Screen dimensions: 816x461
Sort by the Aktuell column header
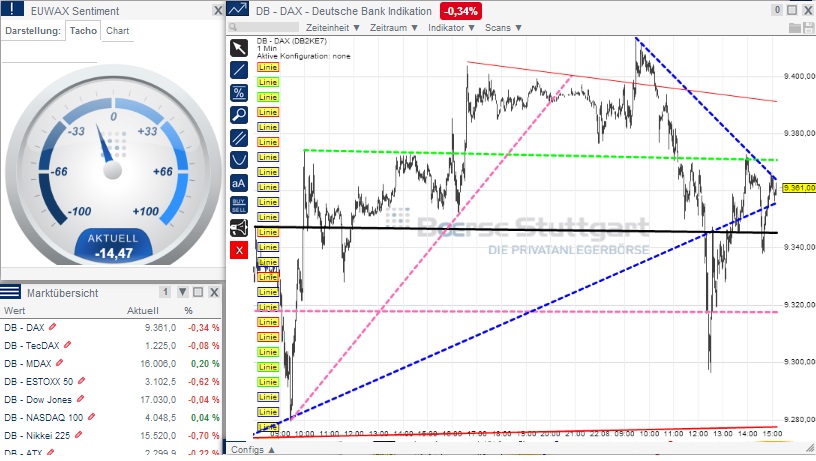143,311
